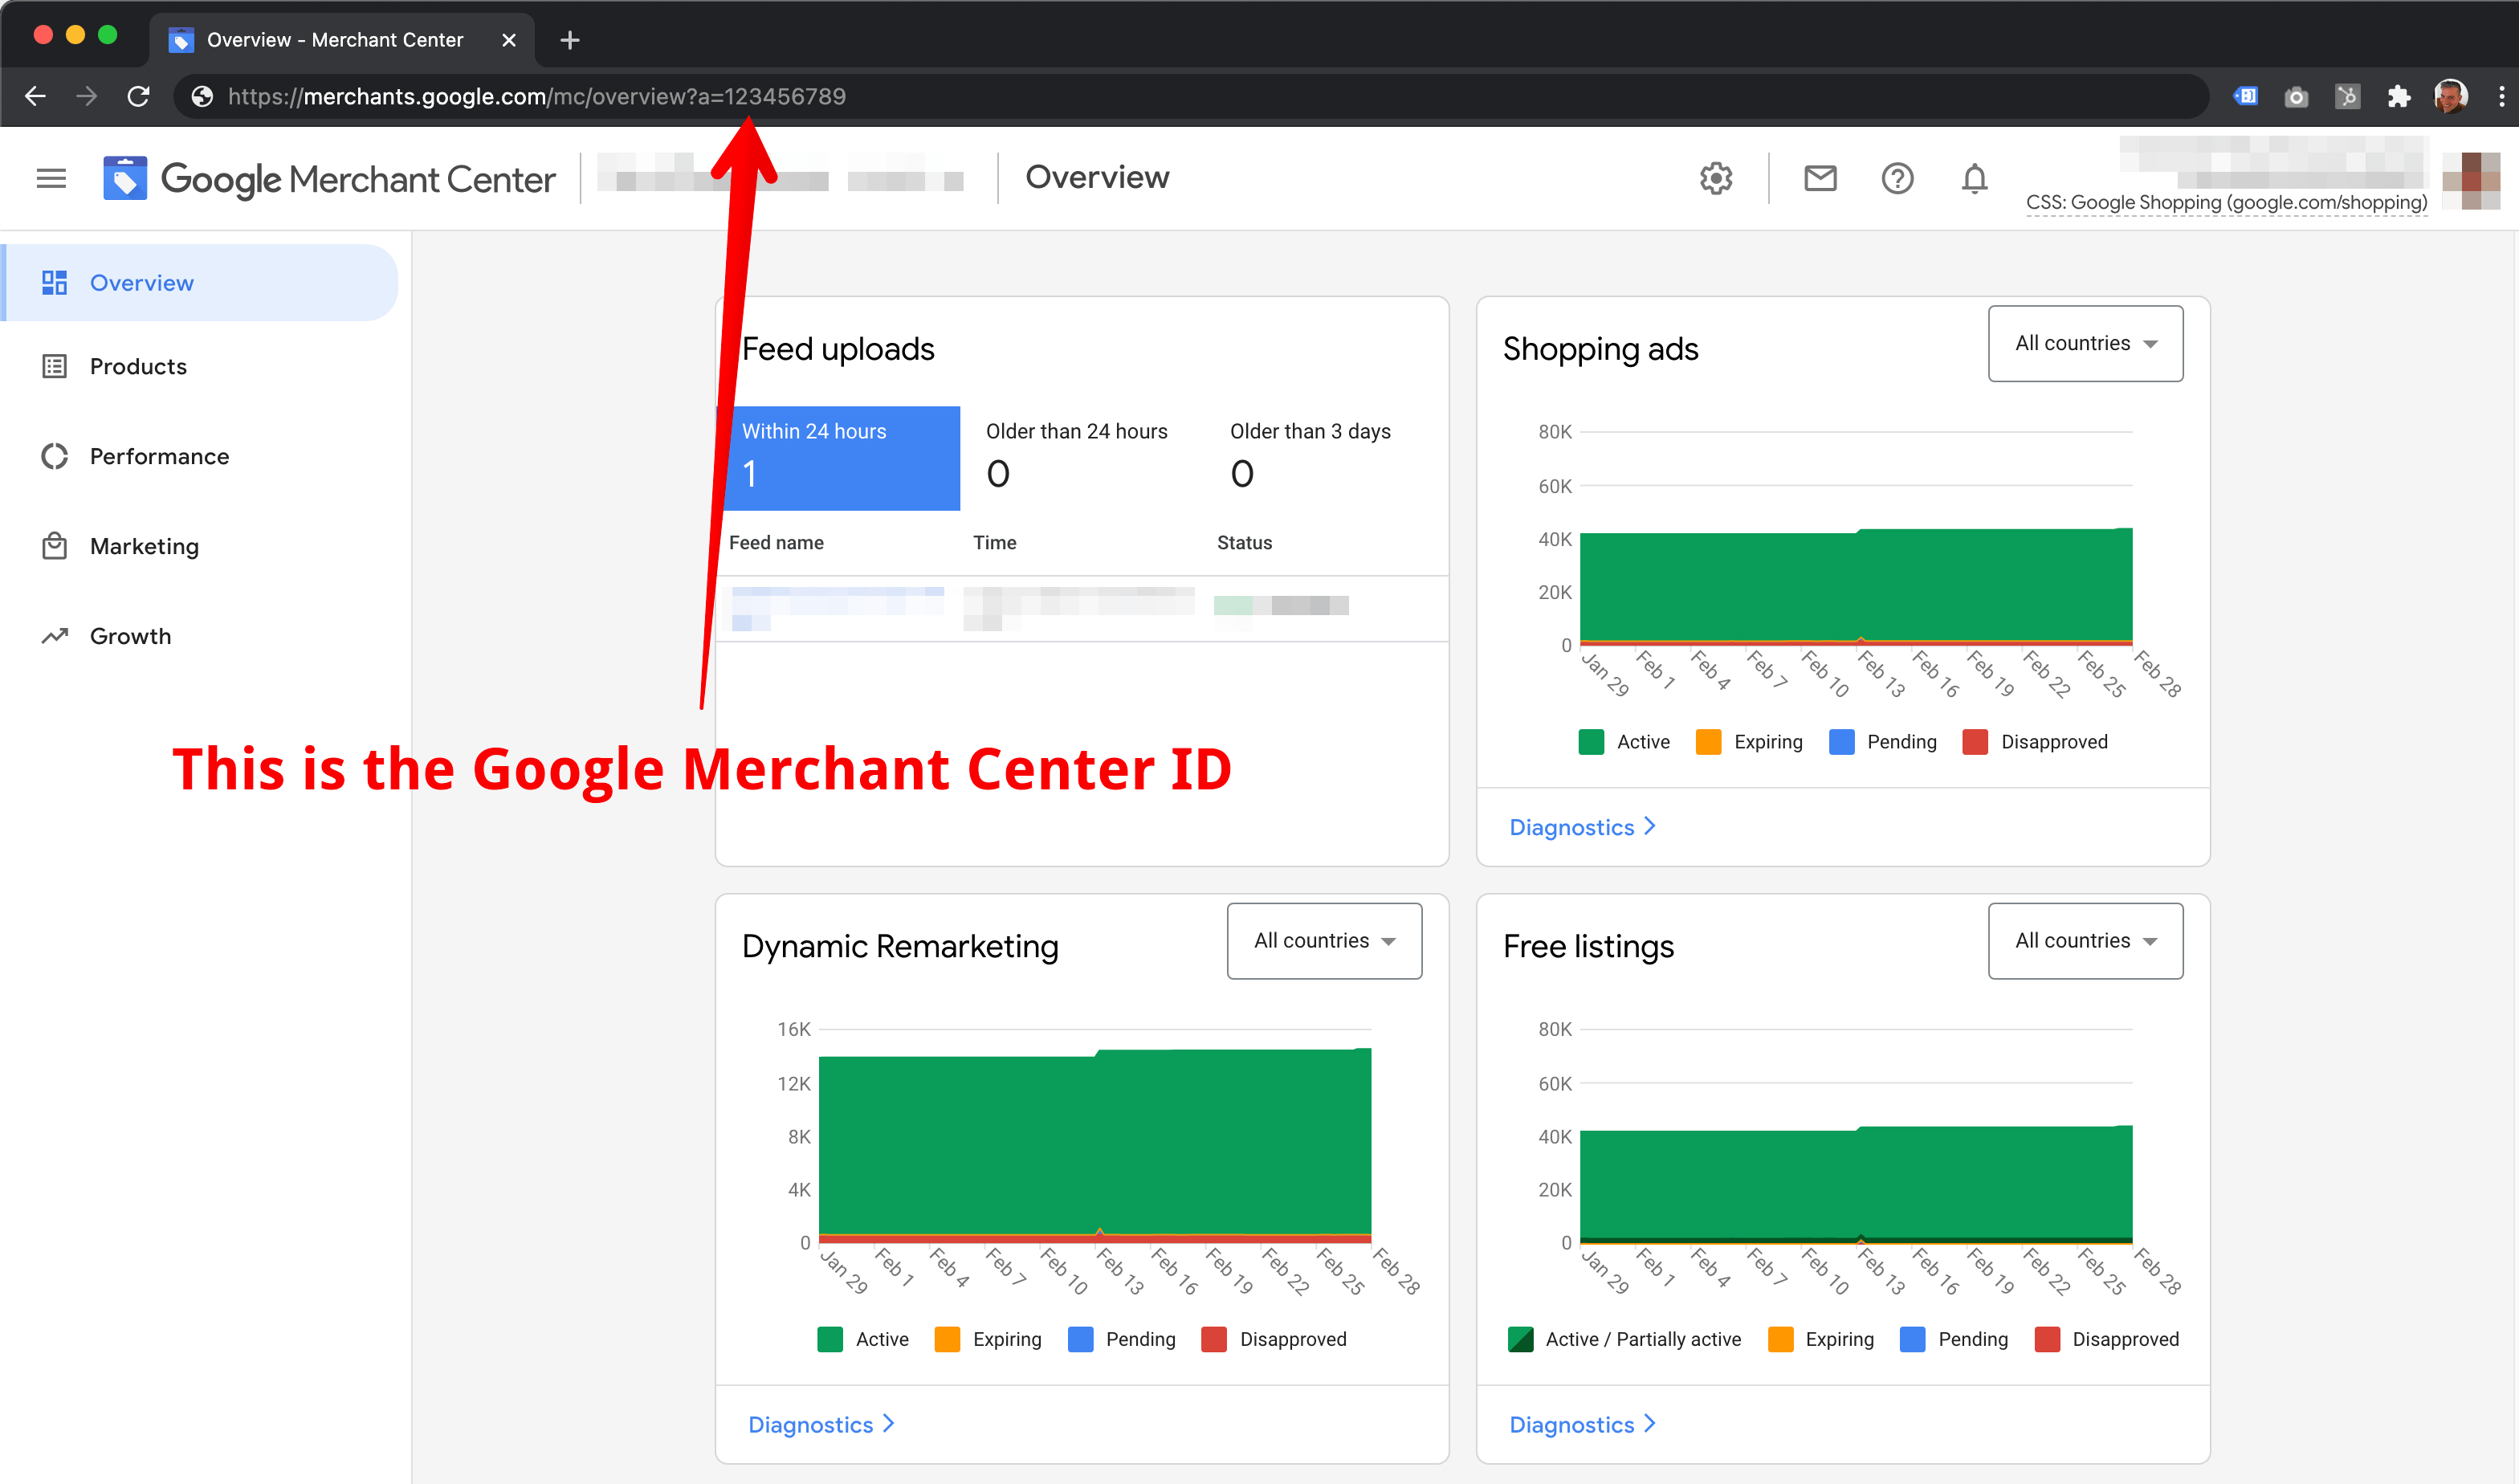Open the notifications bell
2519x1484 pixels.
pos(1973,178)
